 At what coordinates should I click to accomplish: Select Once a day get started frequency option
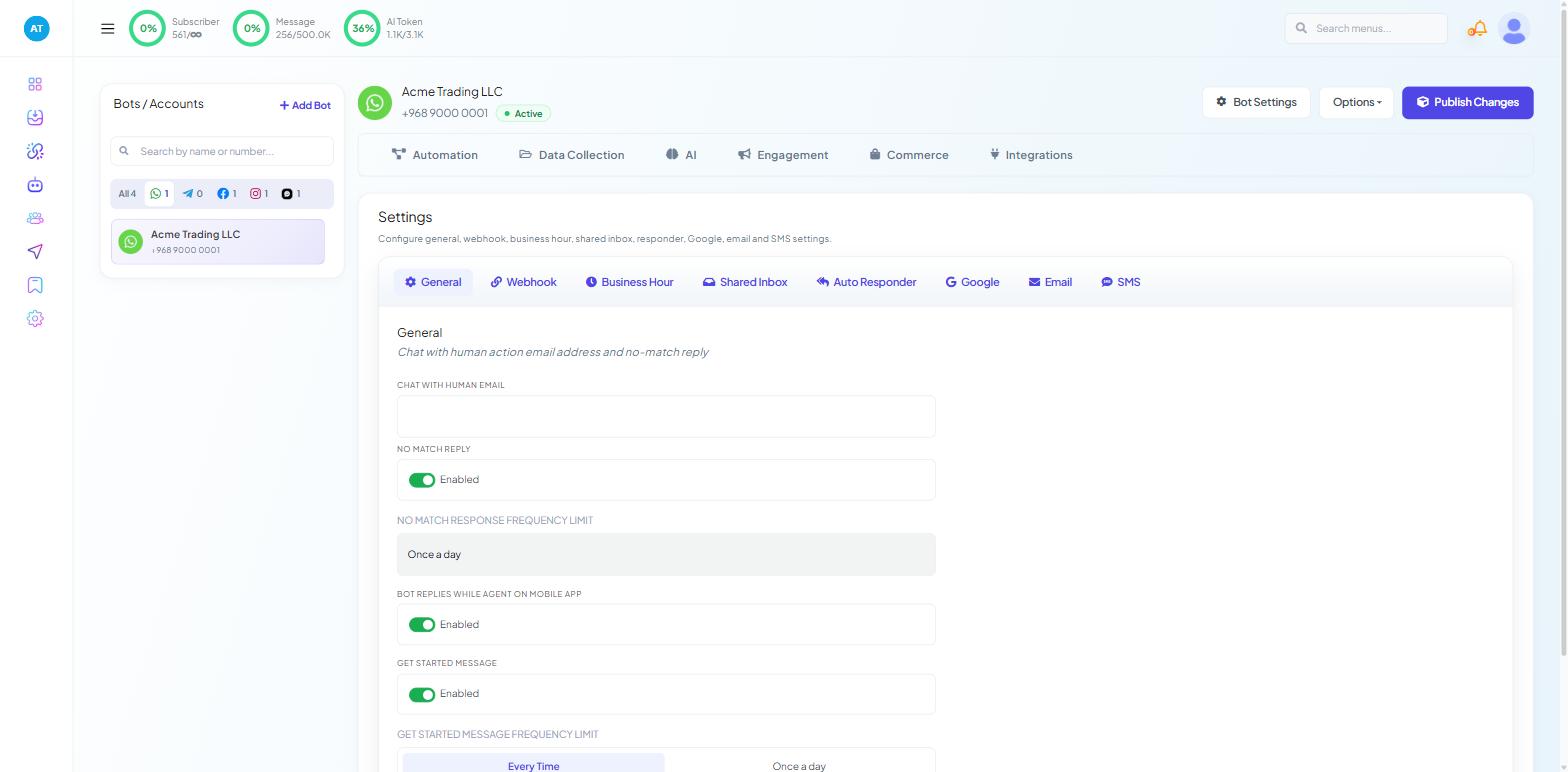click(x=798, y=765)
